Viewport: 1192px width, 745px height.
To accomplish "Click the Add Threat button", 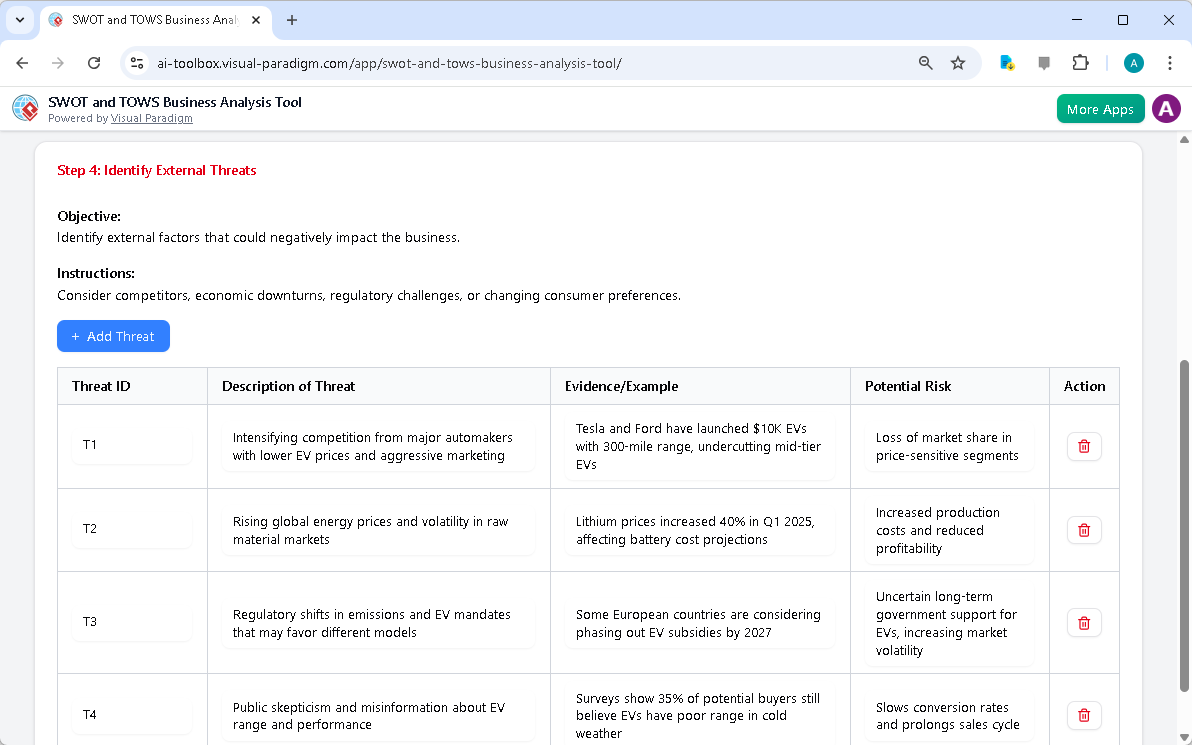I will coord(113,336).
